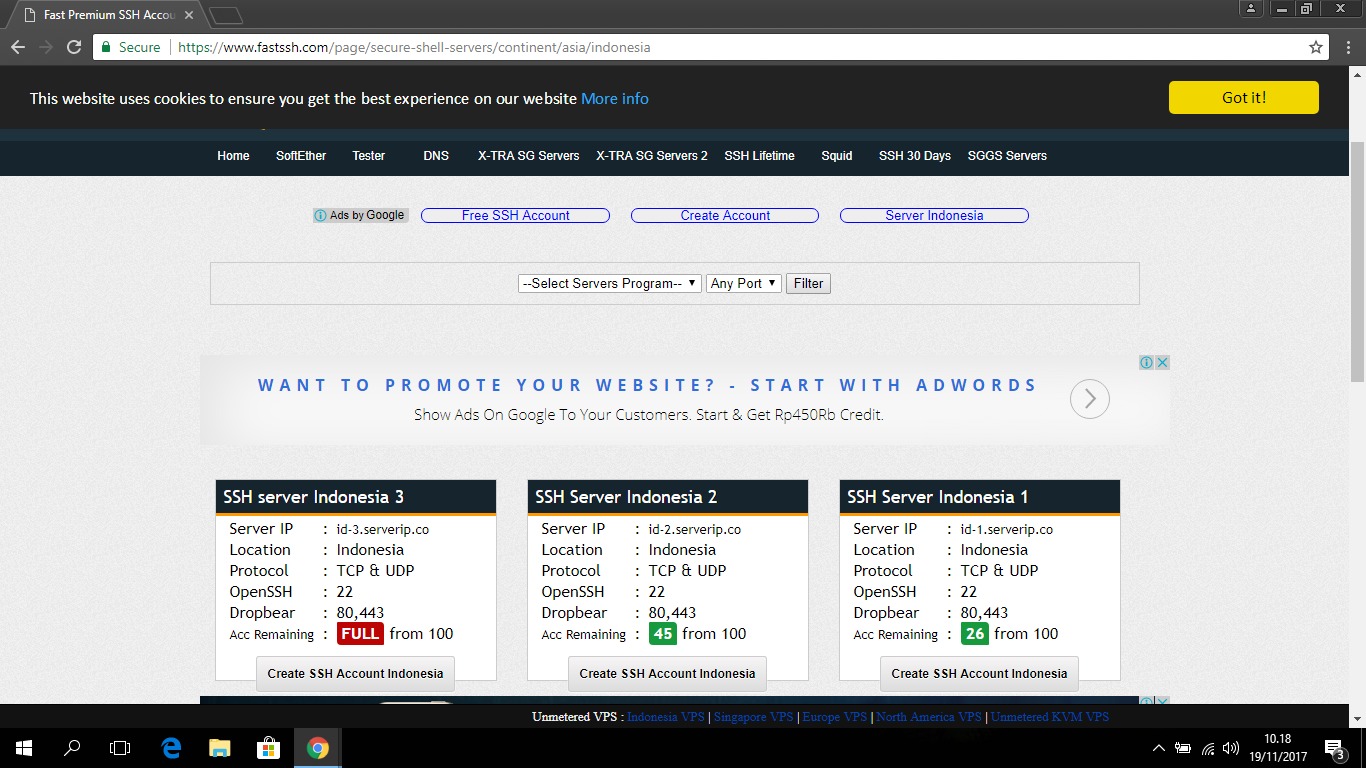The width and height of the screenshot is (1366, 768).
Task: Reload the page with refresh icon
Action: click(74, 47)
